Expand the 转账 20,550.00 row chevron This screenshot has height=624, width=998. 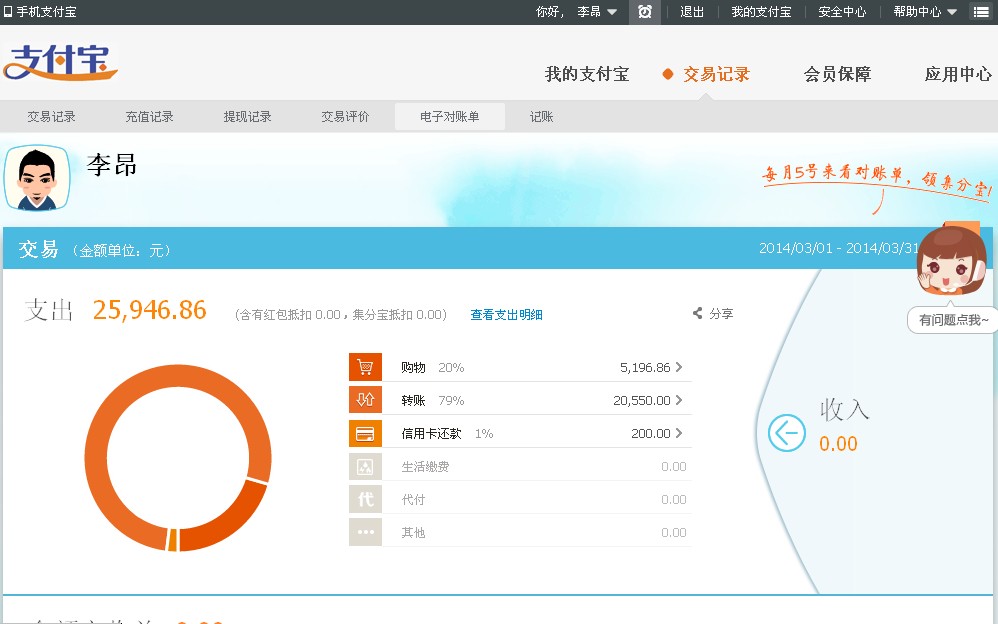click(x=679, y=400)
